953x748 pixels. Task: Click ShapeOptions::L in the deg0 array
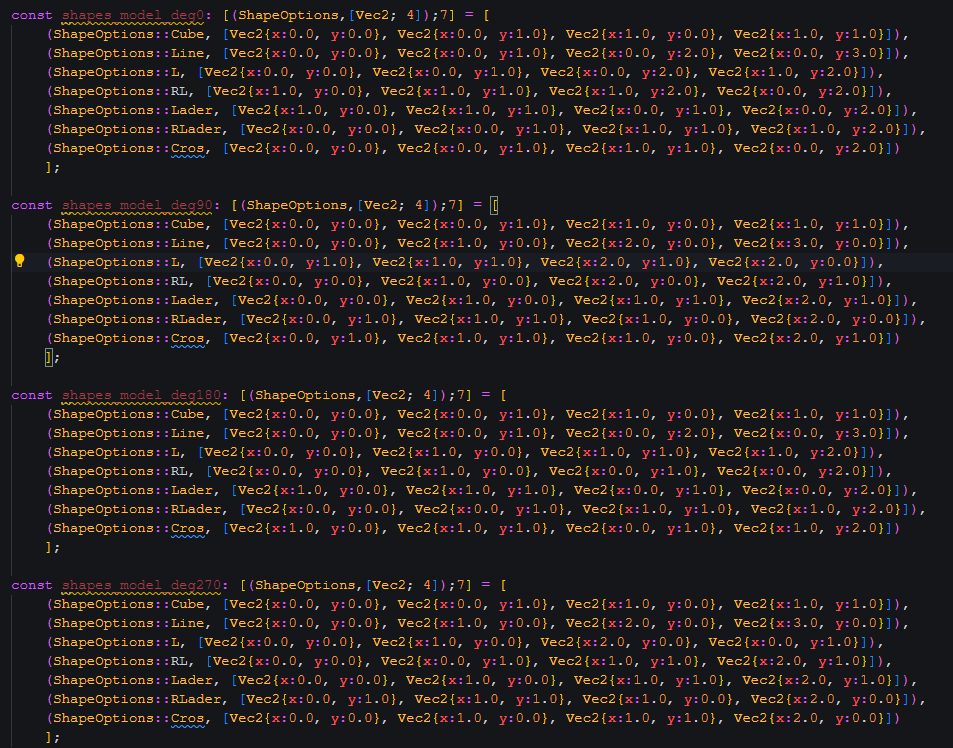point(116,72)
